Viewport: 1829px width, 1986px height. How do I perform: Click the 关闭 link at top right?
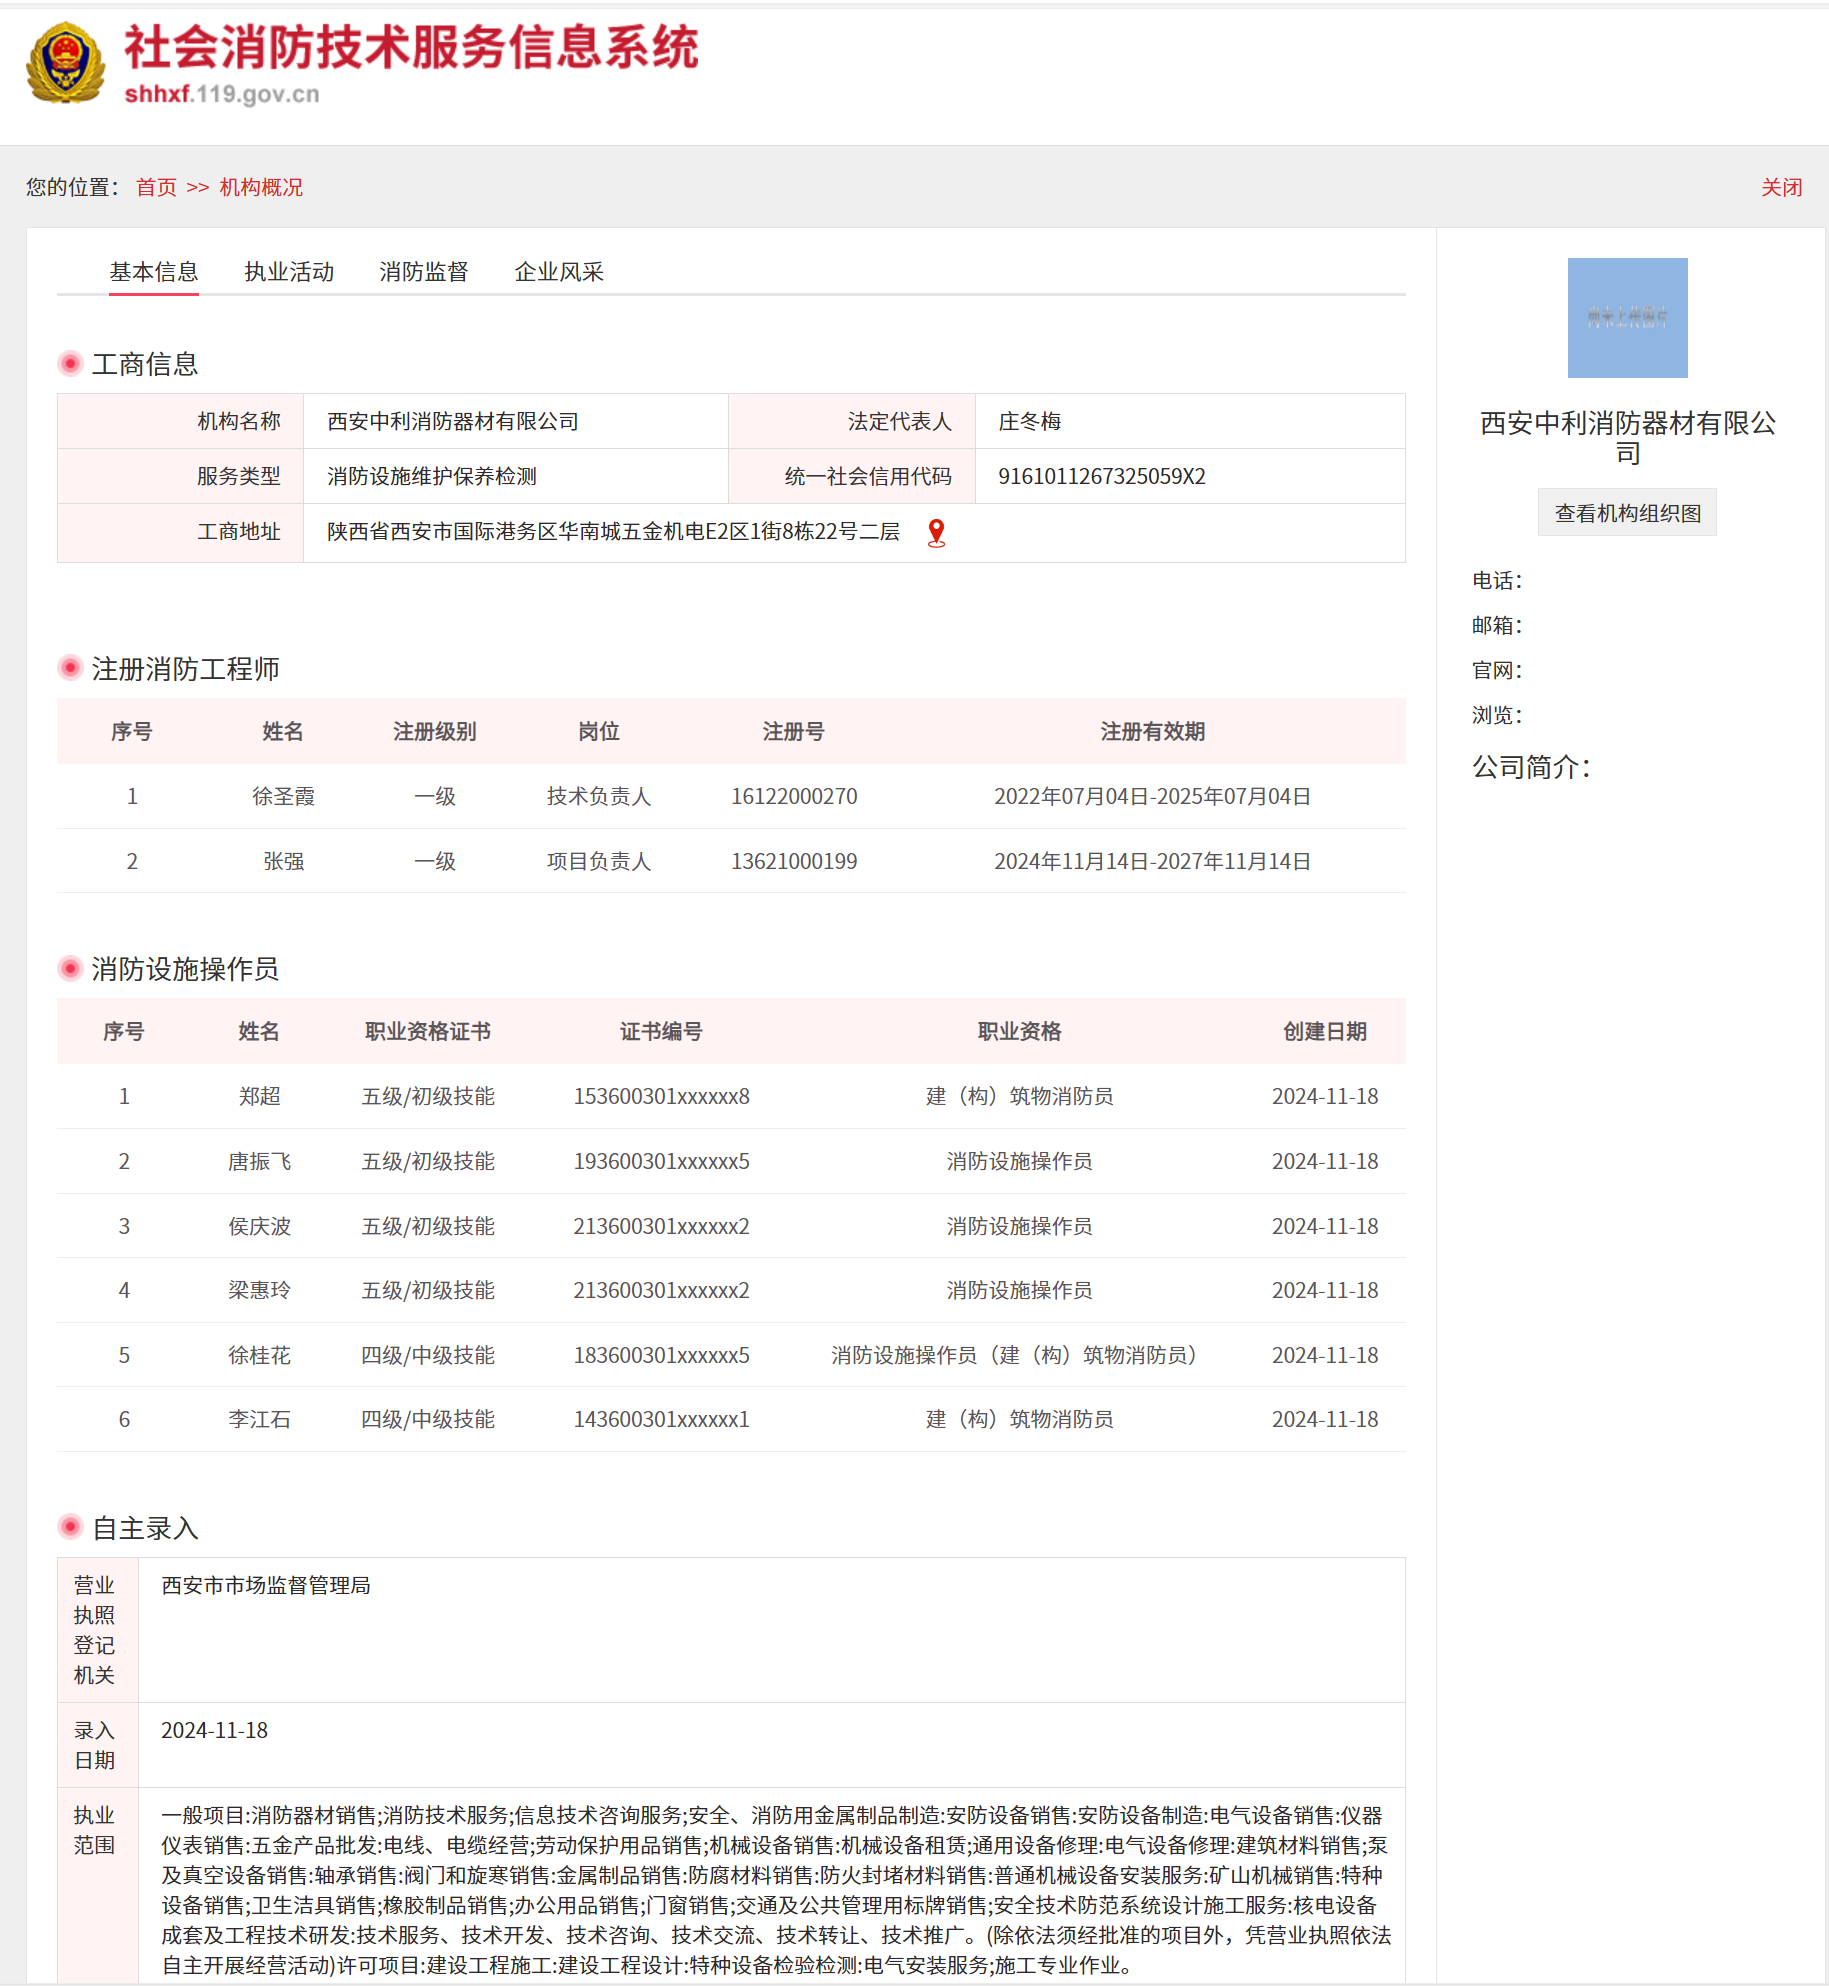click(1781, 187)
